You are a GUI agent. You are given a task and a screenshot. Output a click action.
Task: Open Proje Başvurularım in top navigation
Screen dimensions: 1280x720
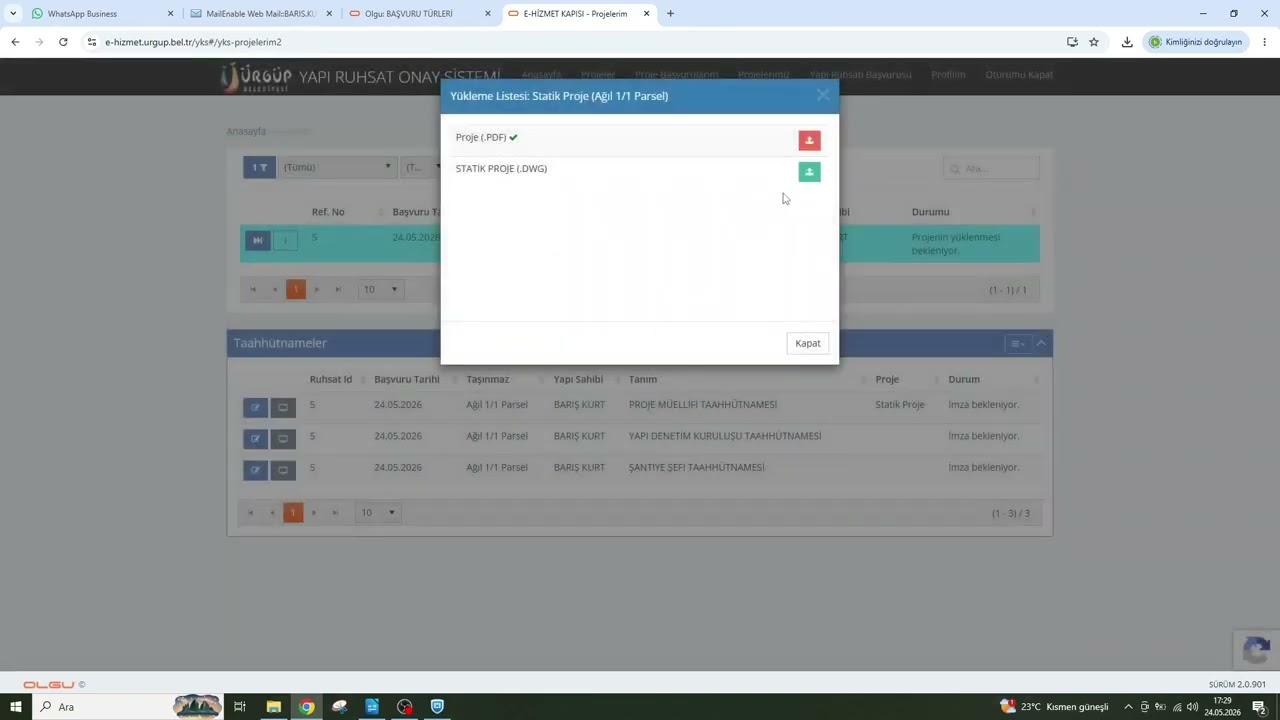click(676, 74)
